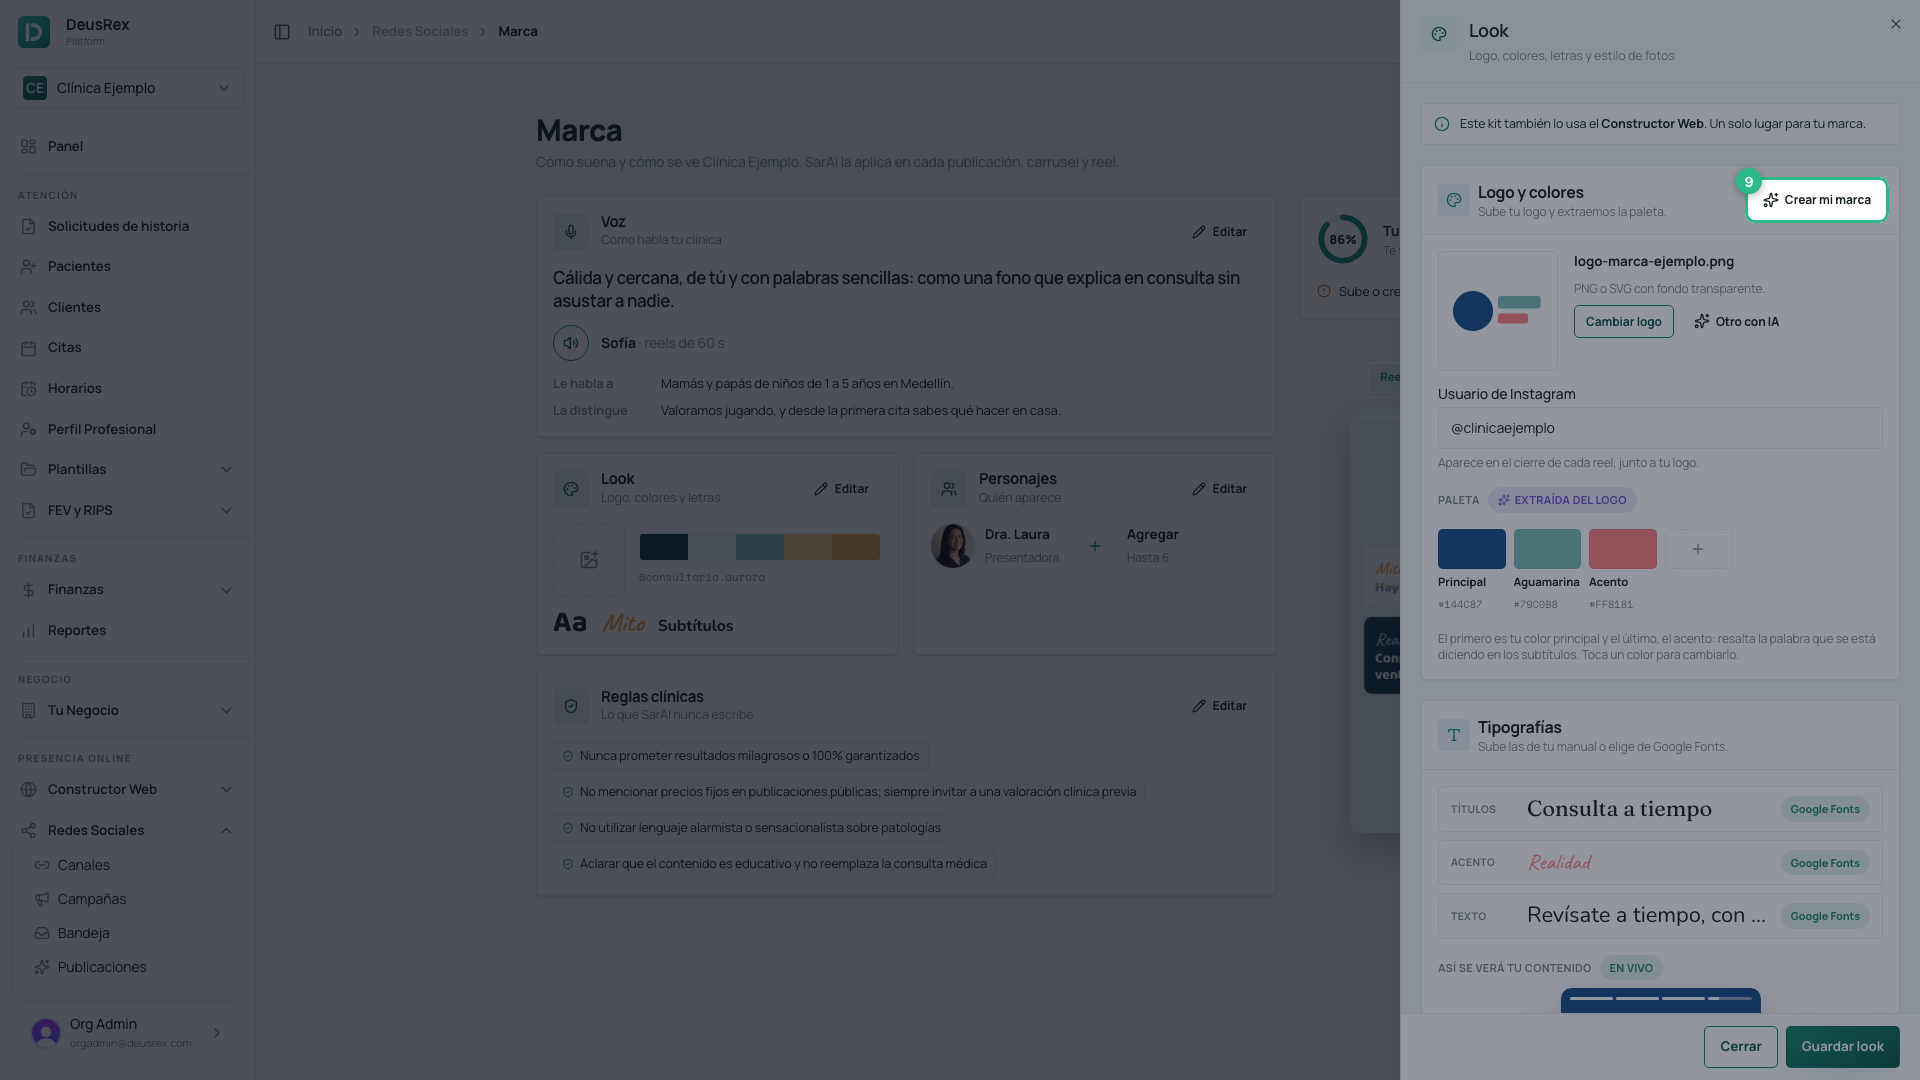Screen dimensions: 1920x1080
Task: Expand Constructor Web menu
Action: point(127,789)
